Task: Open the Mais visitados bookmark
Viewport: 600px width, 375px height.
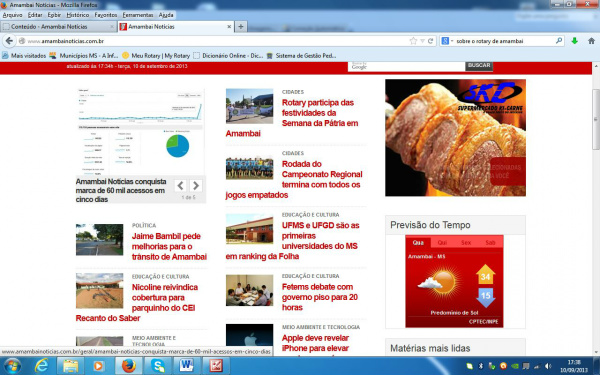Action: [x=24, y=55]
